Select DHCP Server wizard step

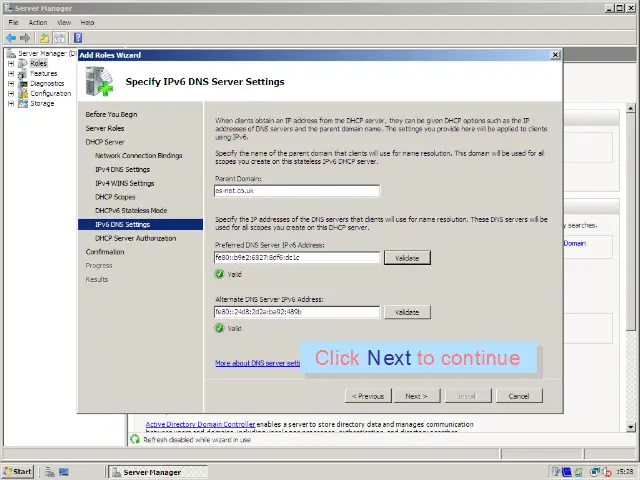point(105,142)
